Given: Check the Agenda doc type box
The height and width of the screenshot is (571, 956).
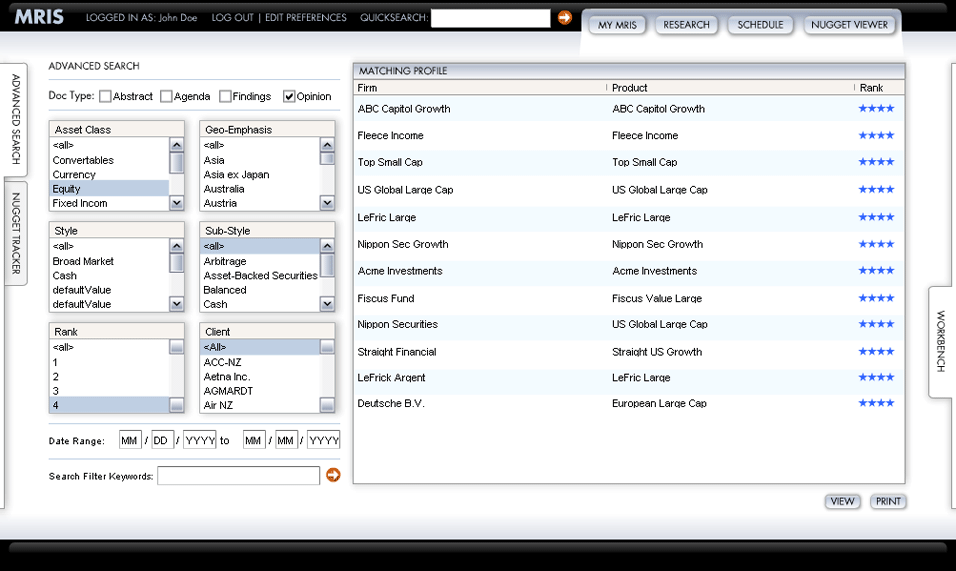Looking at the screenshot, I should pos(166,96).
